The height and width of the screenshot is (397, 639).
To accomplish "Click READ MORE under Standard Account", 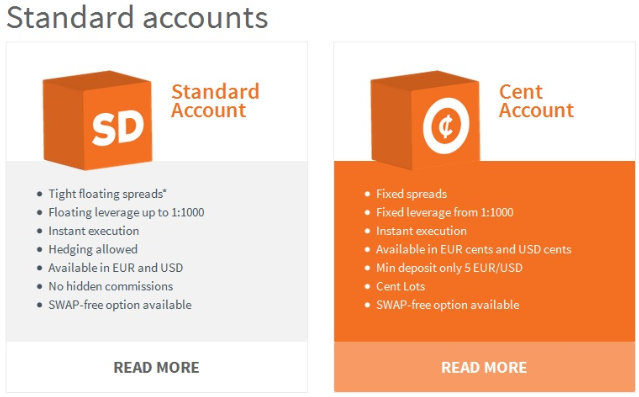I will 156,367.
